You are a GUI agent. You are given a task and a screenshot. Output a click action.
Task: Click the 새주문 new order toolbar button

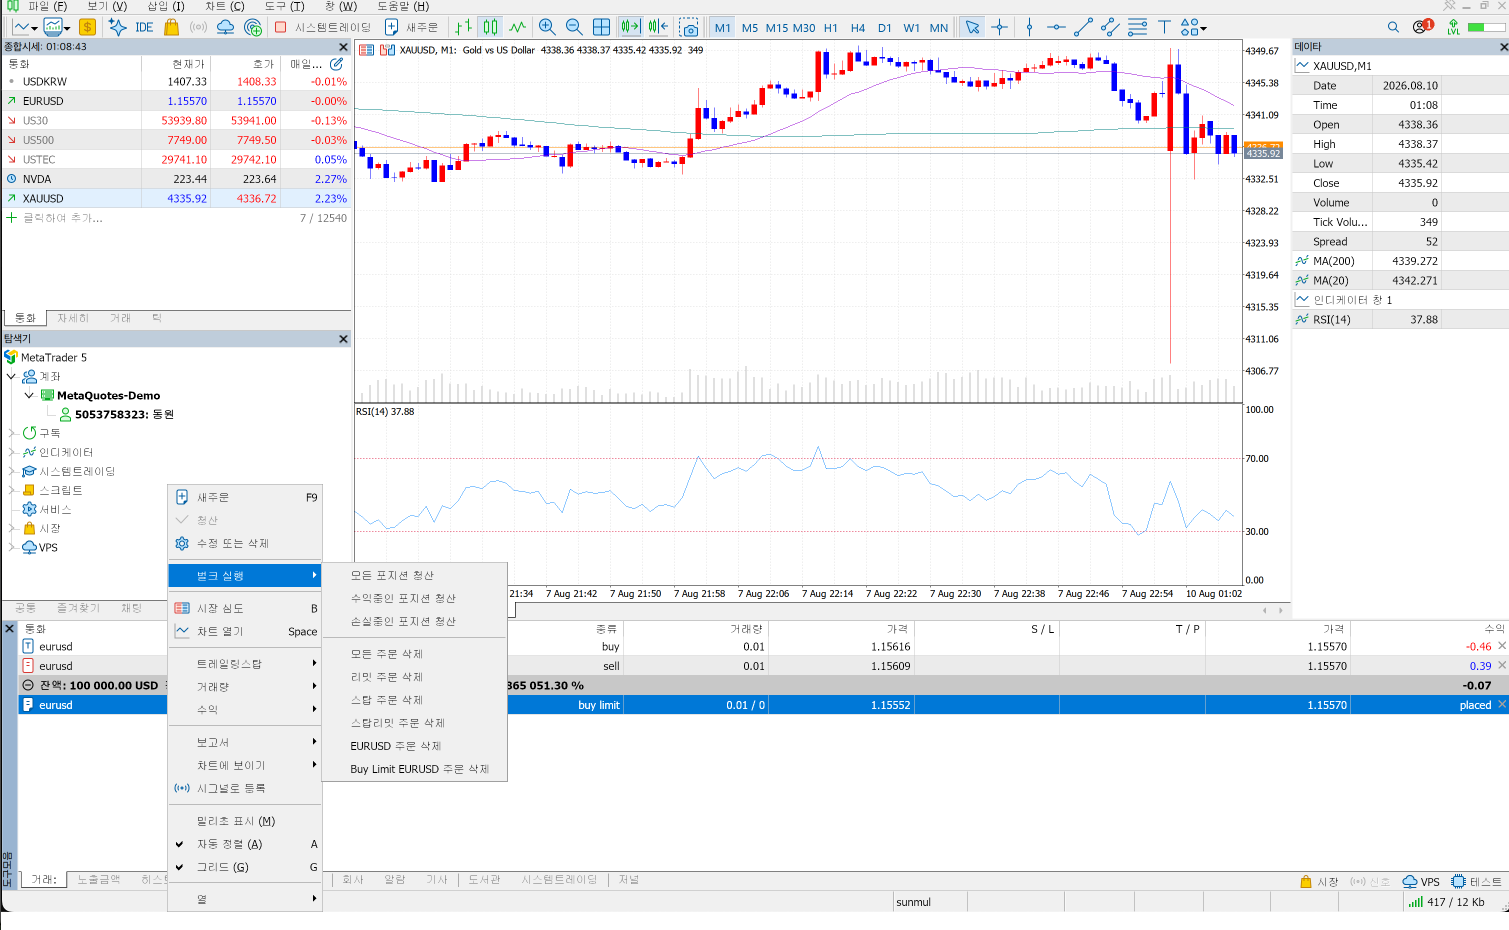pyautogui.click(x=412, y=27)
